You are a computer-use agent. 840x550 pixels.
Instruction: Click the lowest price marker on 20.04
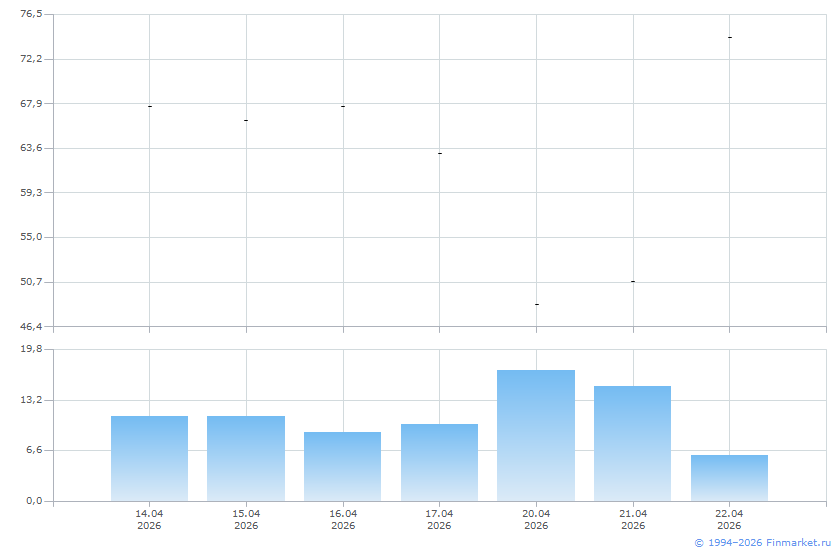536,304
